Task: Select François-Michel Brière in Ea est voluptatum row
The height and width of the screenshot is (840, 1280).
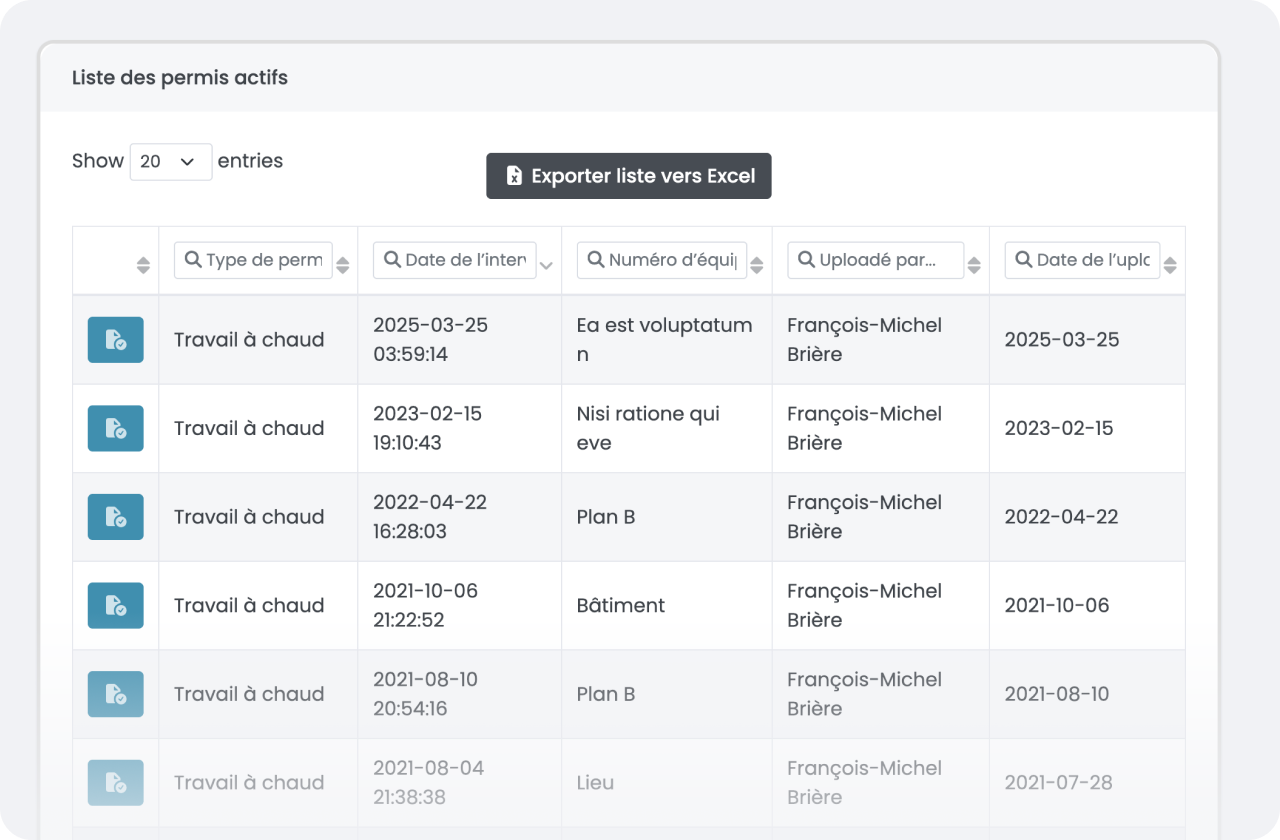Action: coord(865,340)
